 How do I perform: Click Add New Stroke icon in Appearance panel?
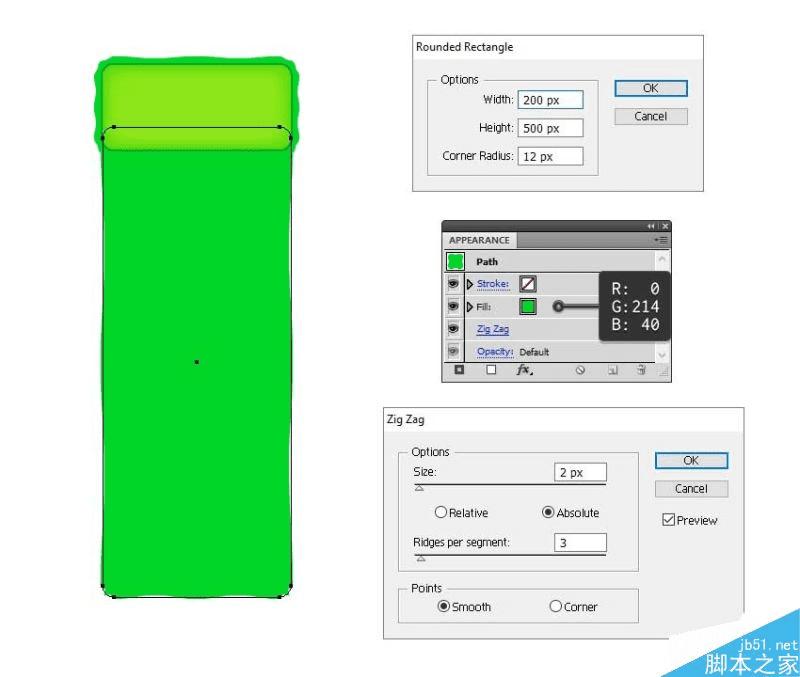tap(459, 370)
